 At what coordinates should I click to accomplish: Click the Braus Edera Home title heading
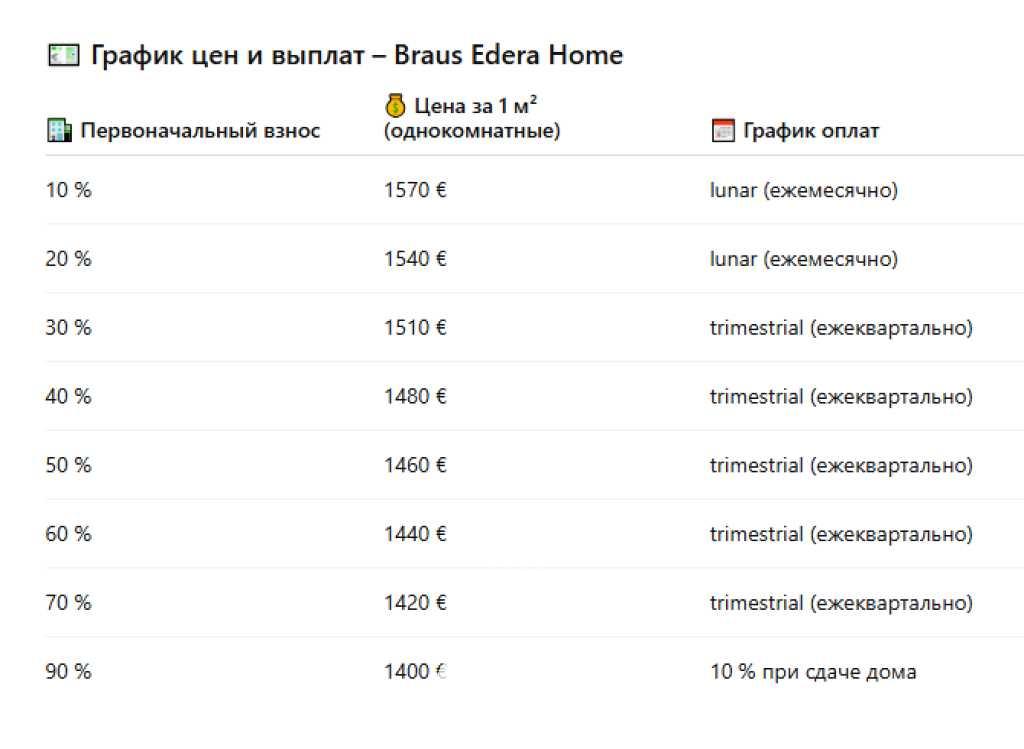(356, 55)
